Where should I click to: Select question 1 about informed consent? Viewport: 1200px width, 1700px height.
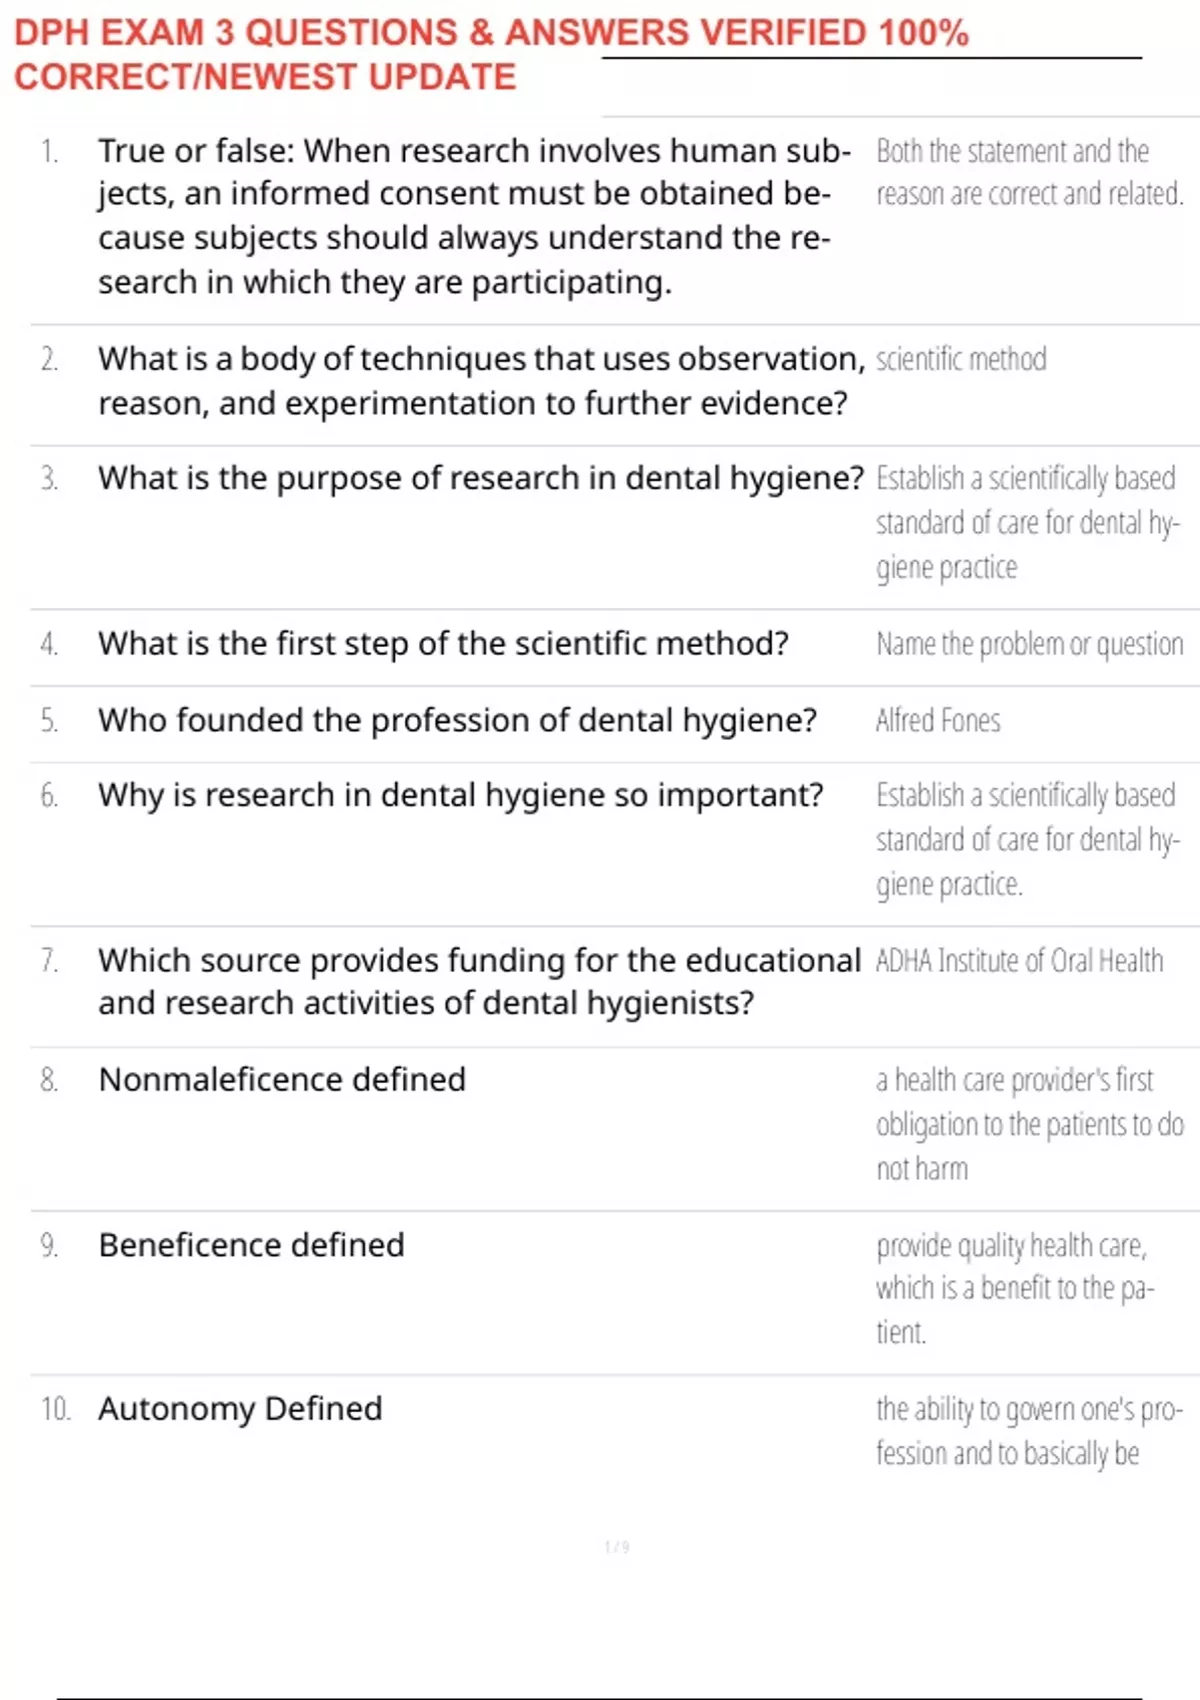coord(474,216)
